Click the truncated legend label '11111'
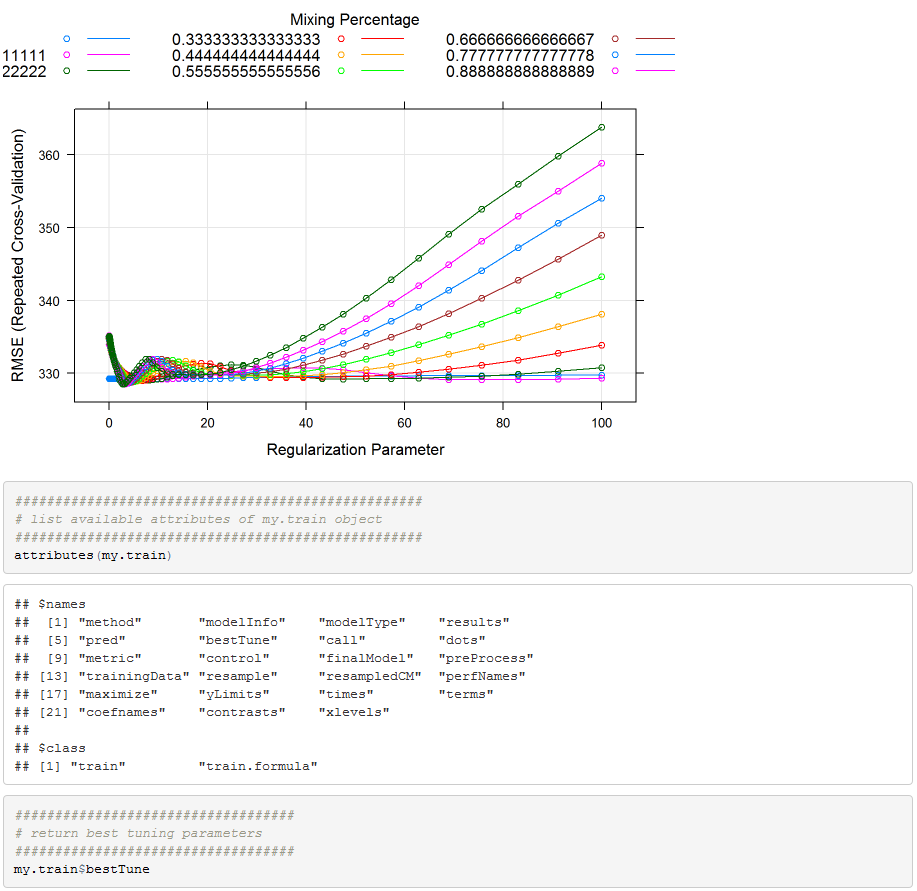Image resolution: width=917 pixels, height=891 pixels. [24, 56]
